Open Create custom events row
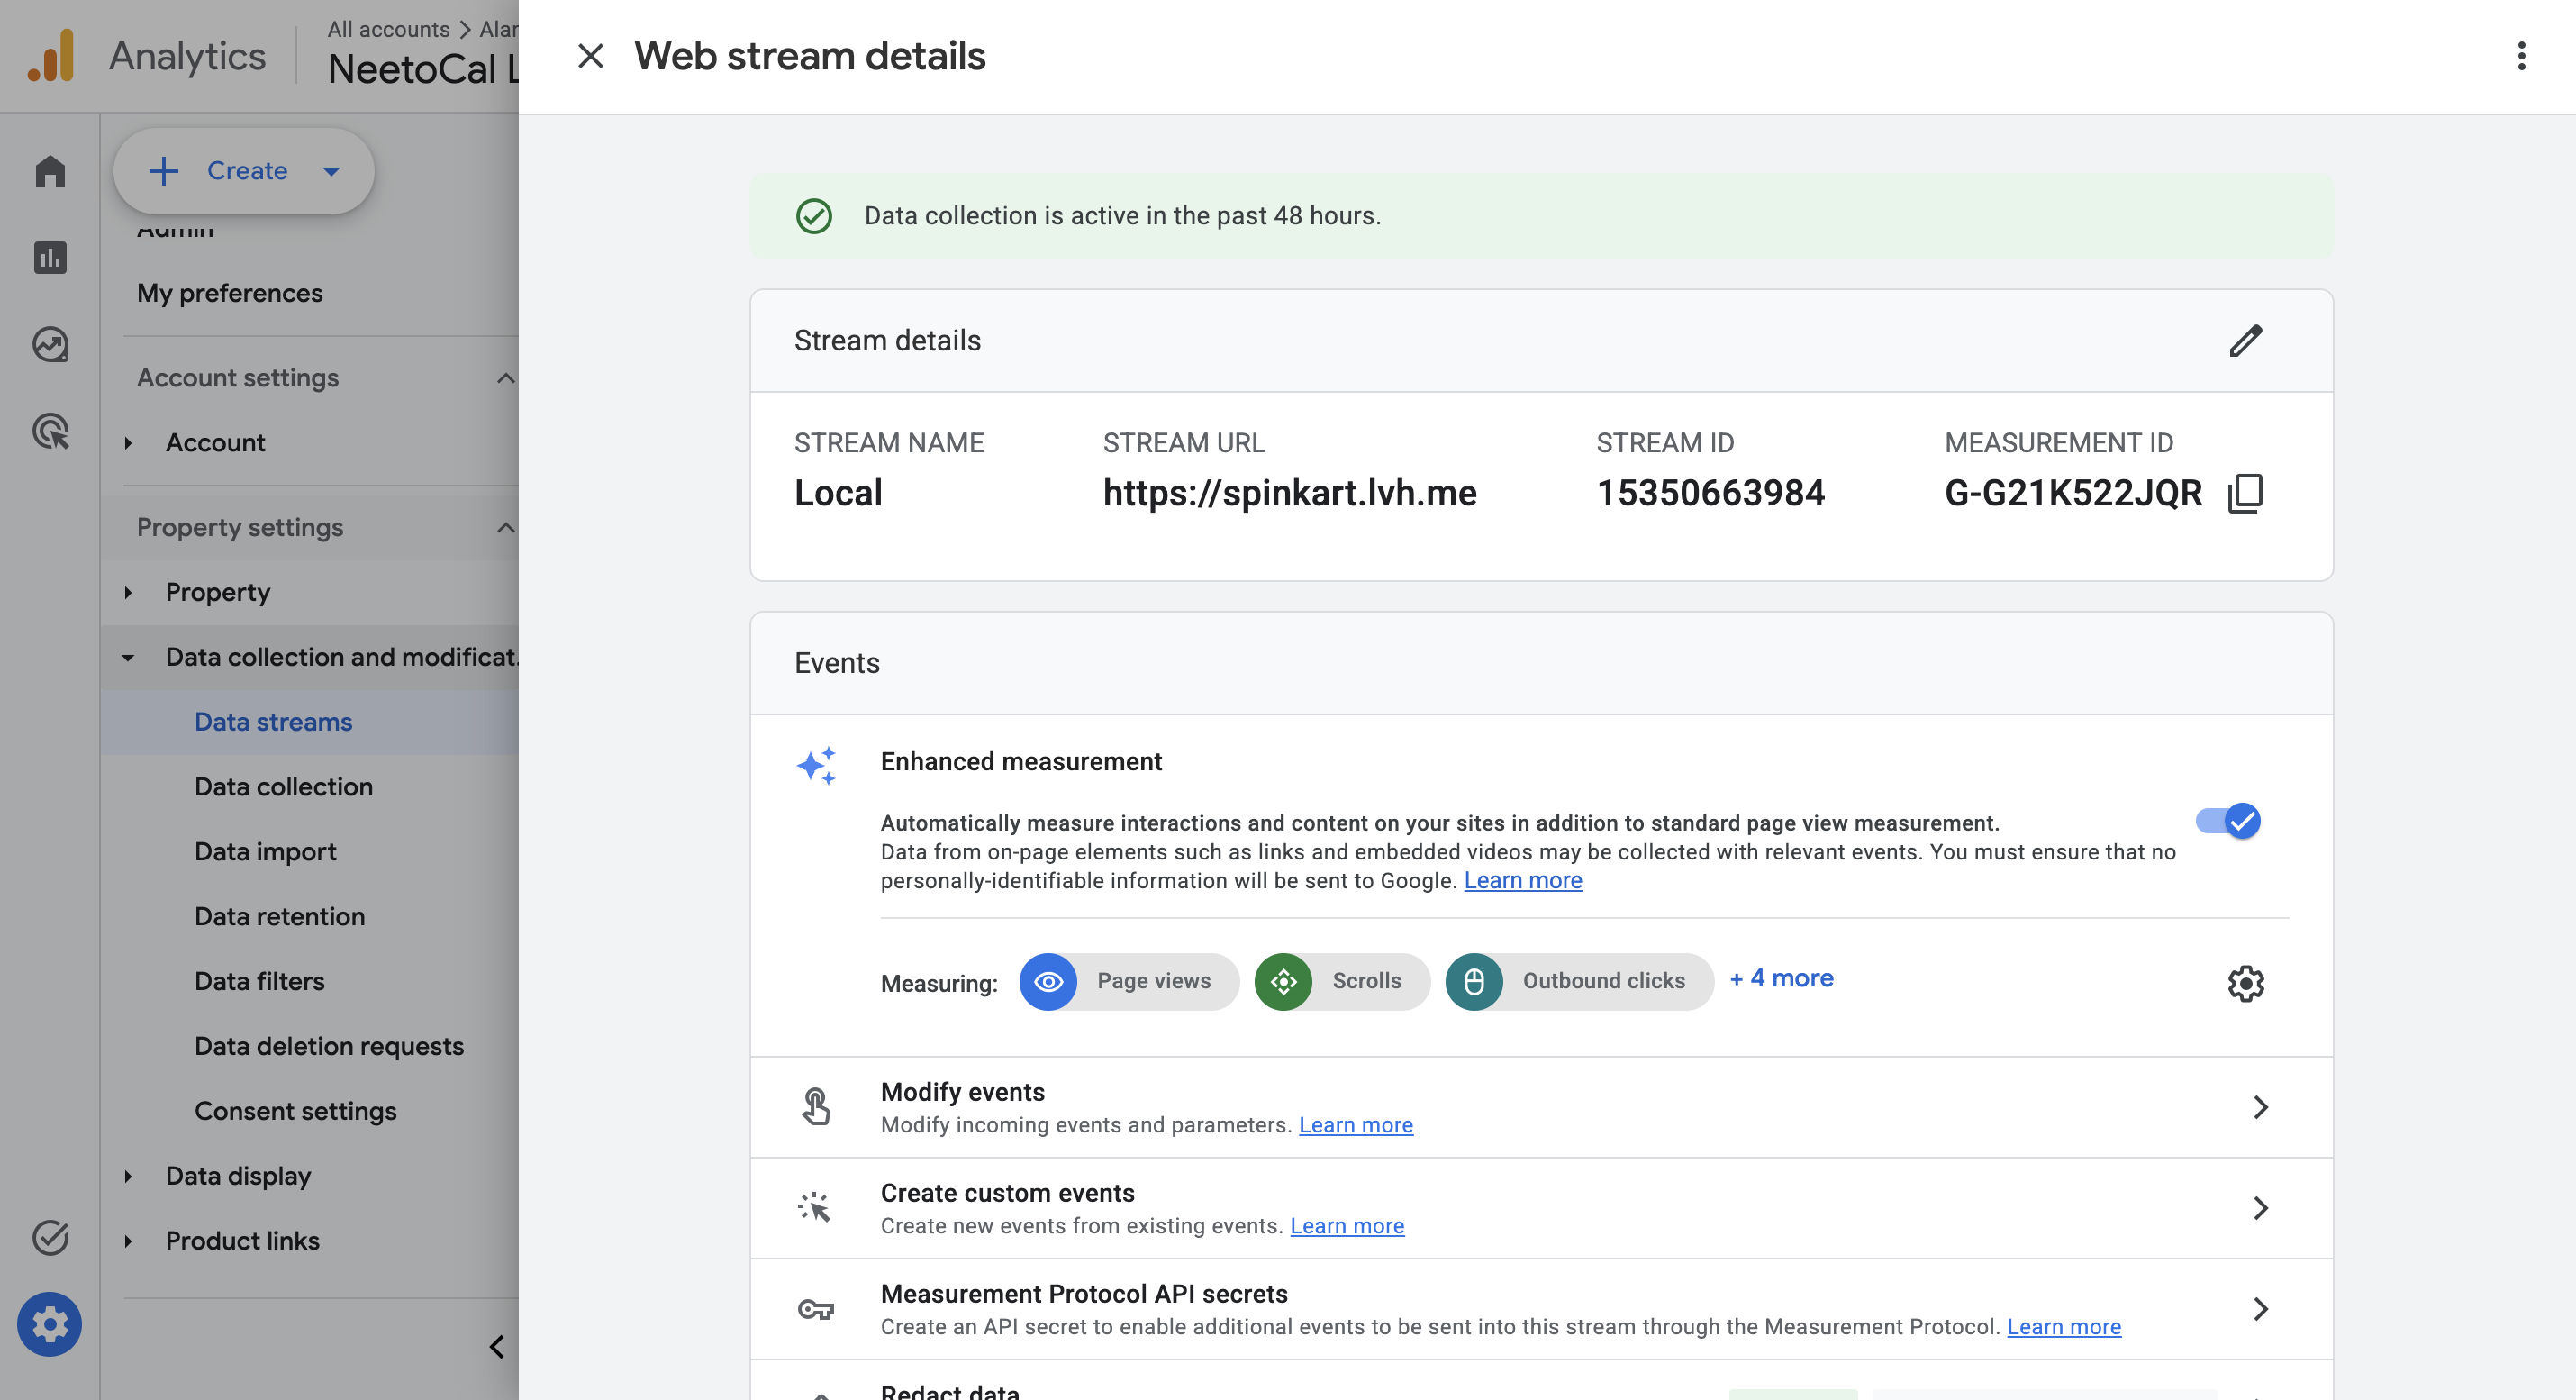Image resolution: width=2576 pixels, height=1400 pixels. point(1541,1208)
